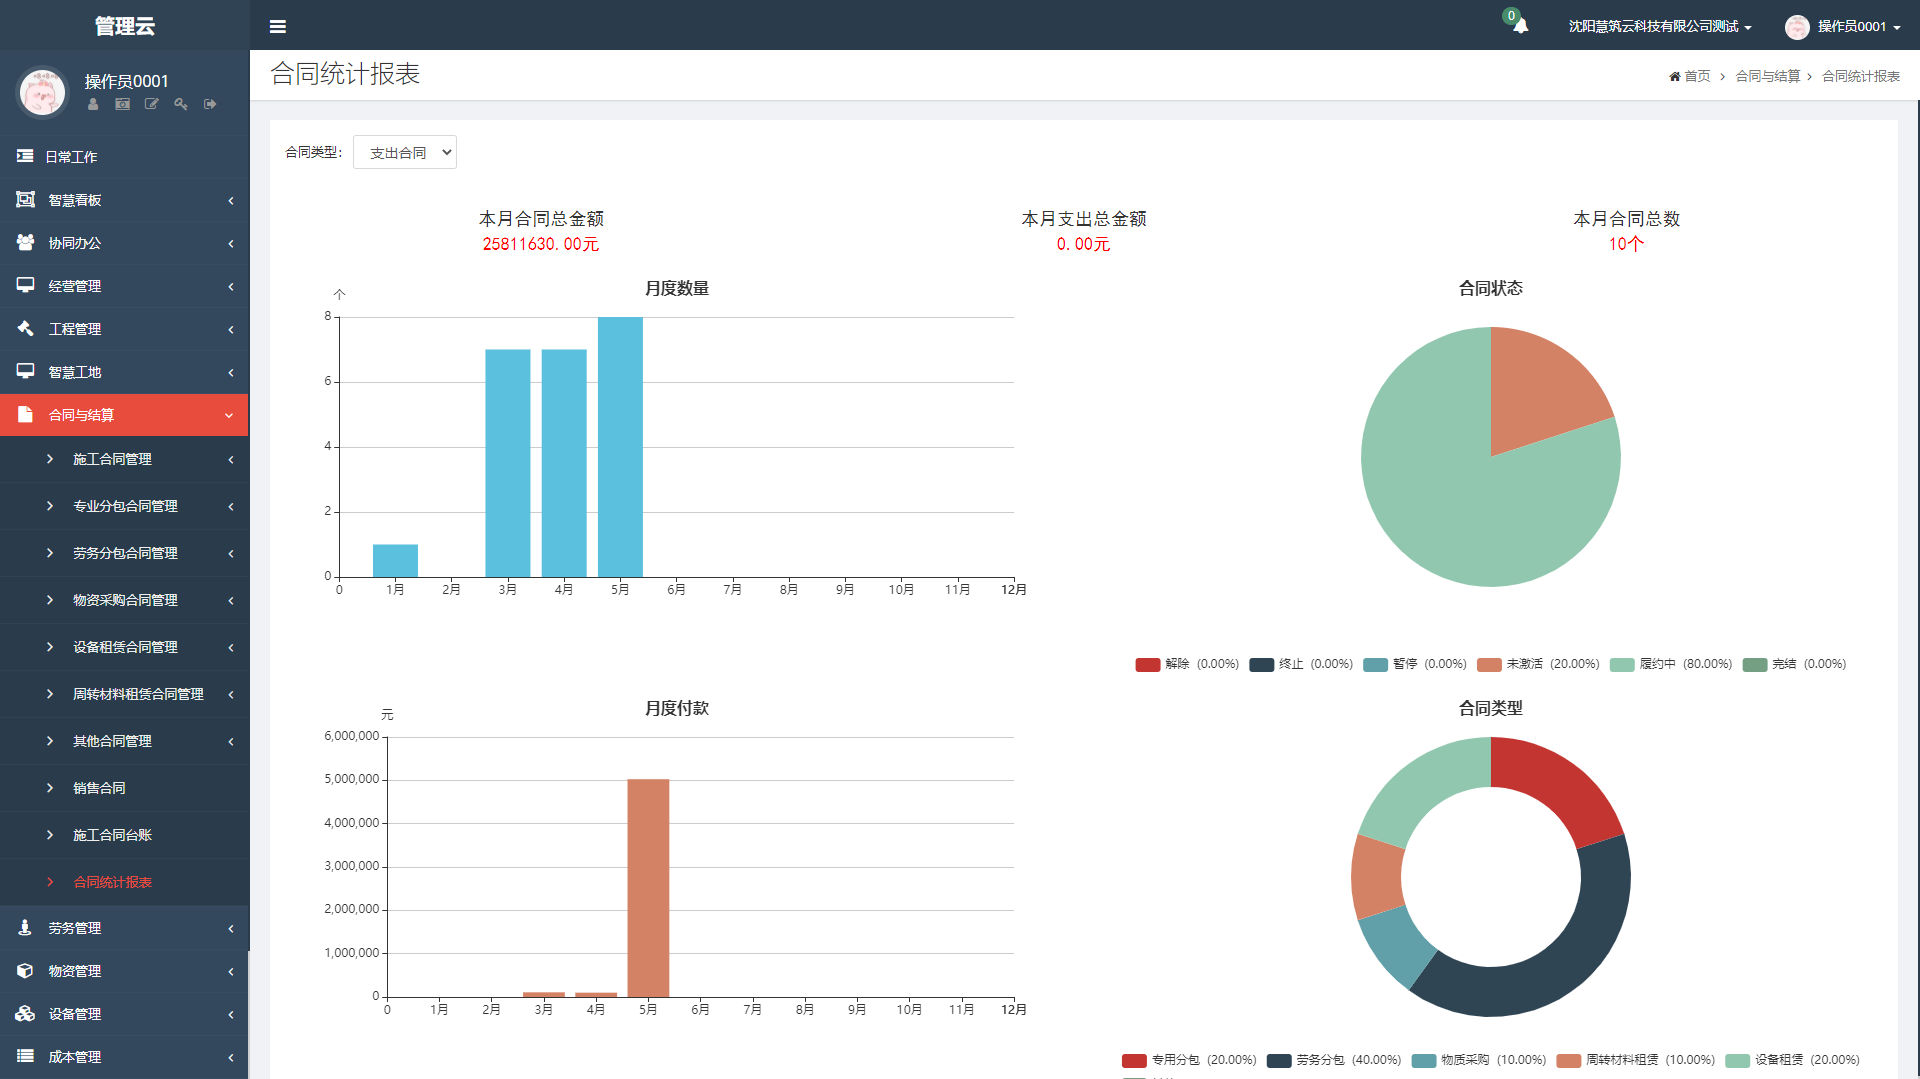Click the logout arrow icon in sidebar profile
This screenshot has height=1079, width=1920.
pos(210,104)
